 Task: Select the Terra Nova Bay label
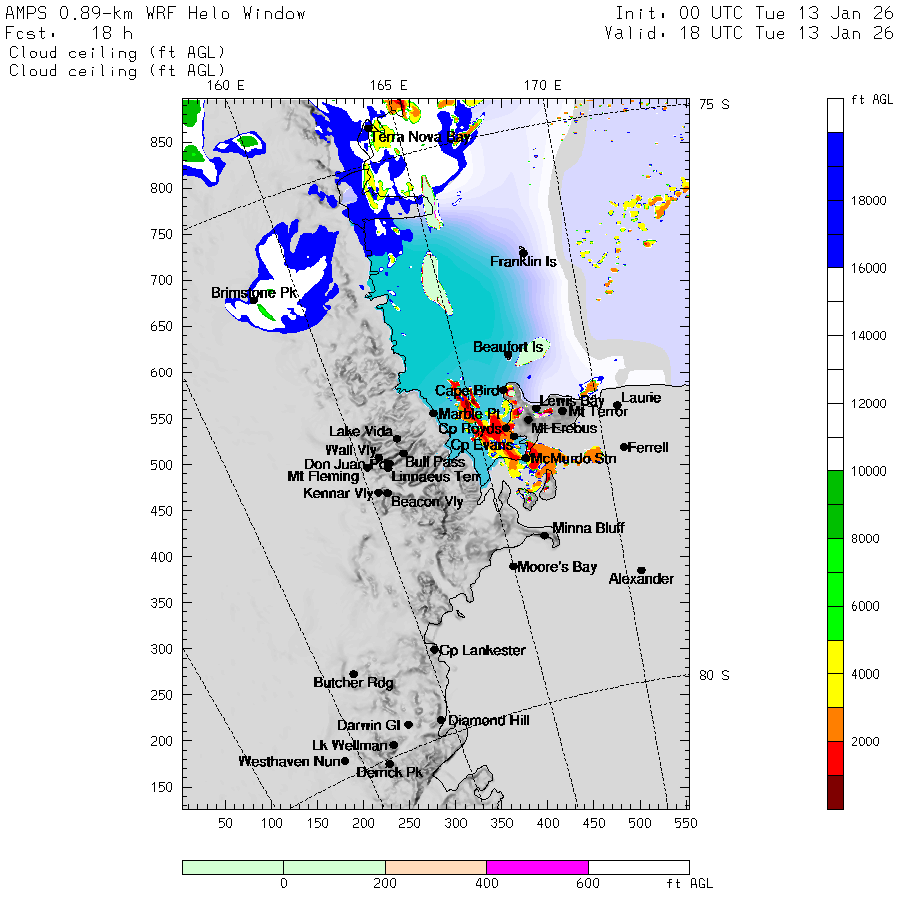(x=423, y=137)
